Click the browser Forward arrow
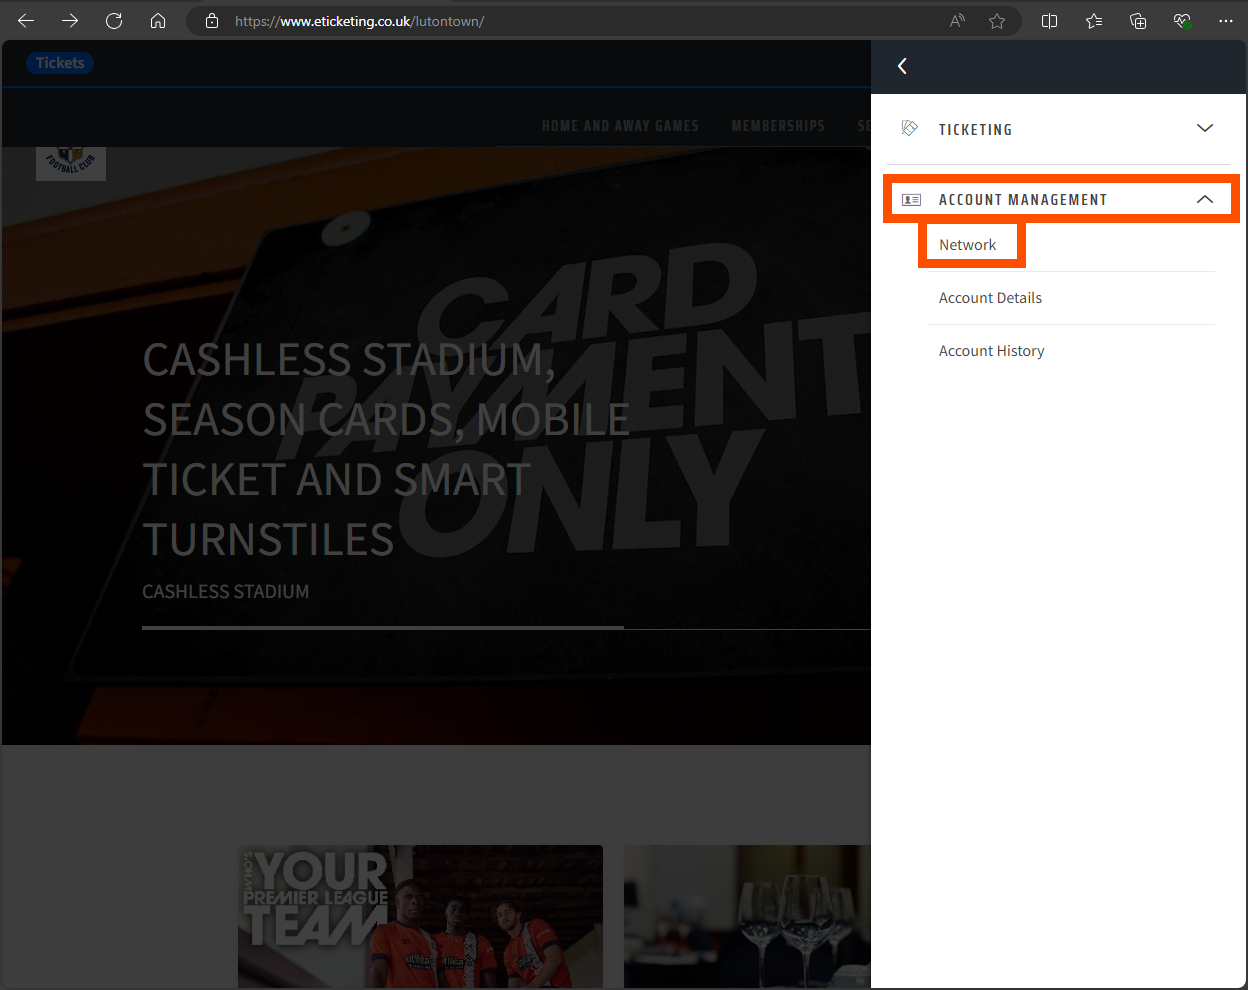 pyautogui.click(x=70, y=21)
